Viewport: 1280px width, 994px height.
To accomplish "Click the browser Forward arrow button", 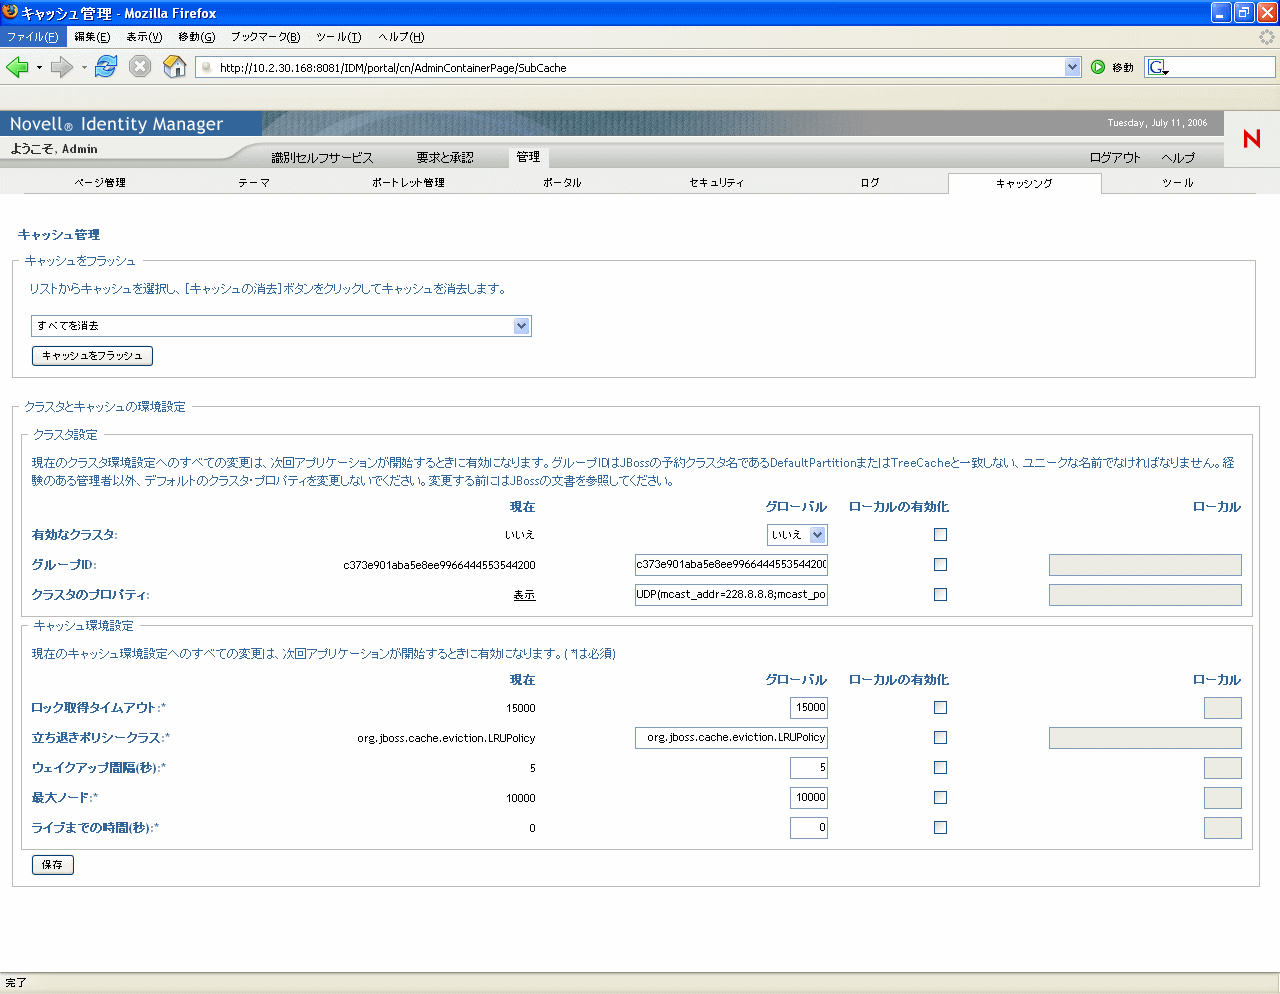I will pyautogui.click(x=62, y=67).
